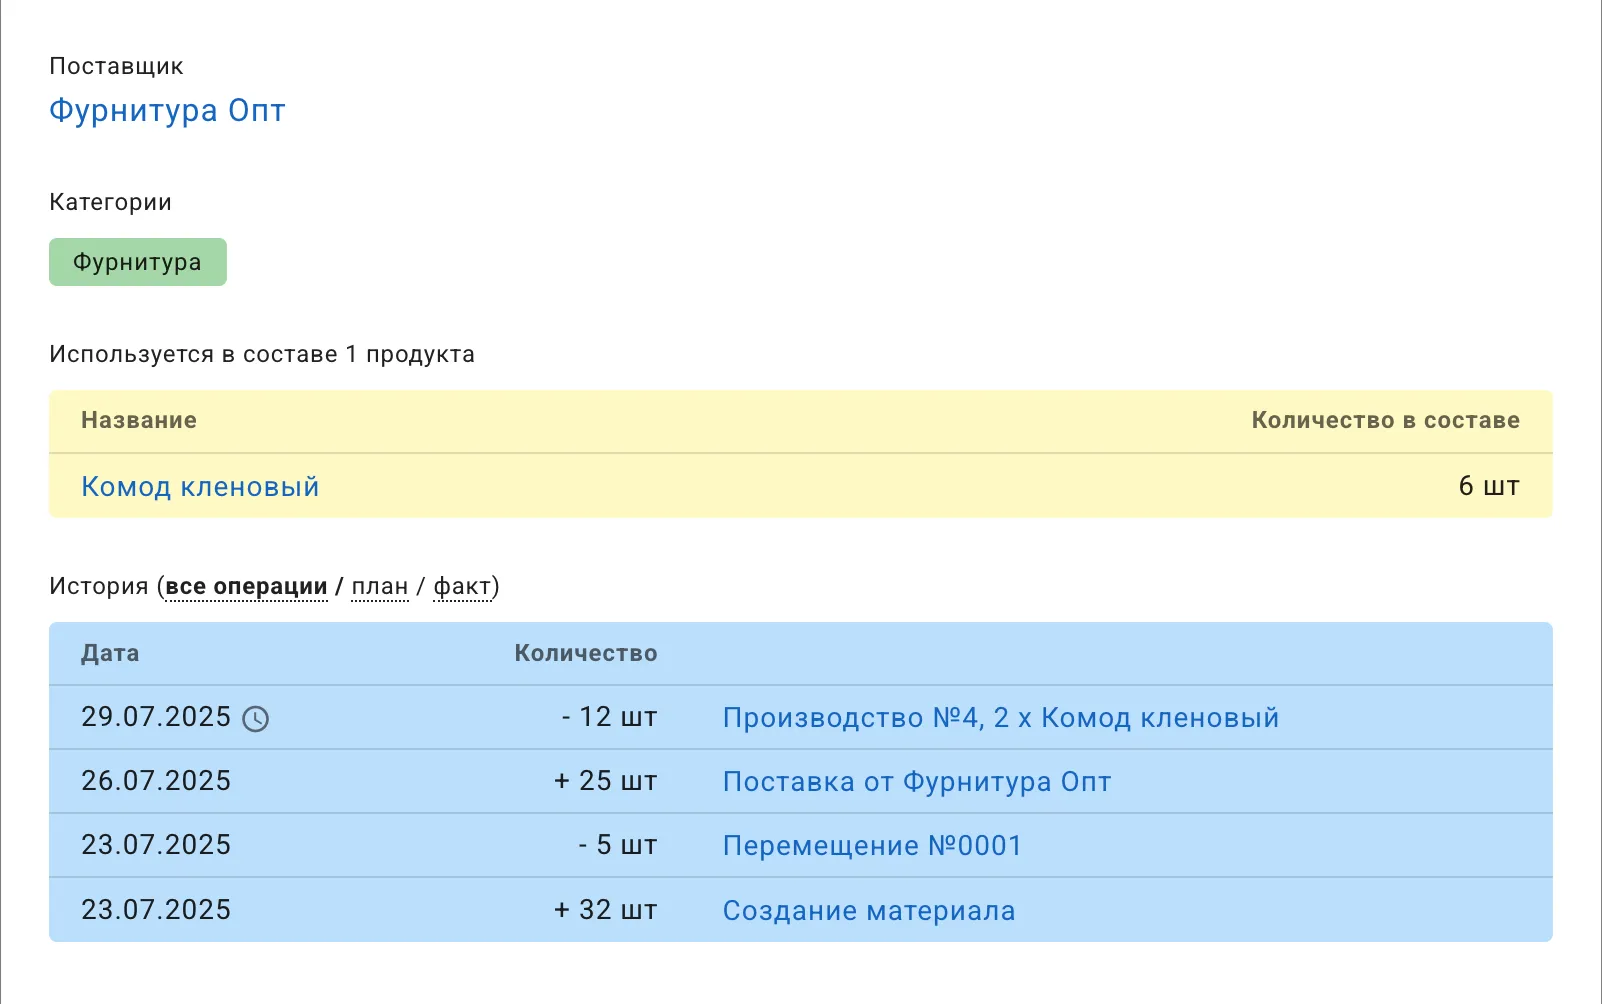Click the clock icon next to 29.07.2025
The image size is (1602, 1004).
point(257,718)
